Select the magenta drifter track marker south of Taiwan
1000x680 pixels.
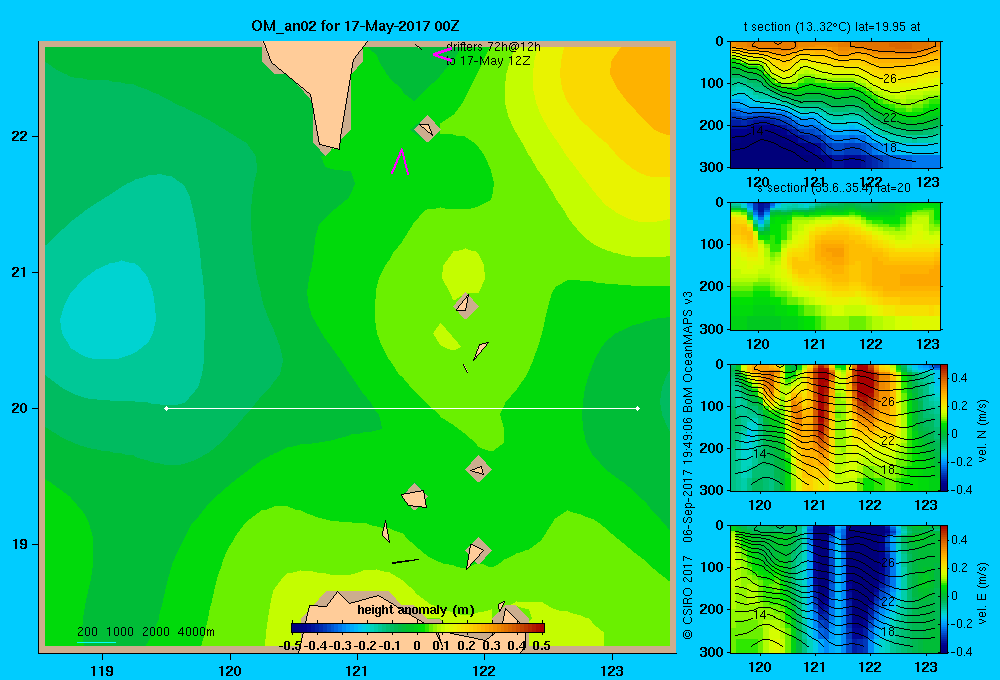(x=401, y=161)
